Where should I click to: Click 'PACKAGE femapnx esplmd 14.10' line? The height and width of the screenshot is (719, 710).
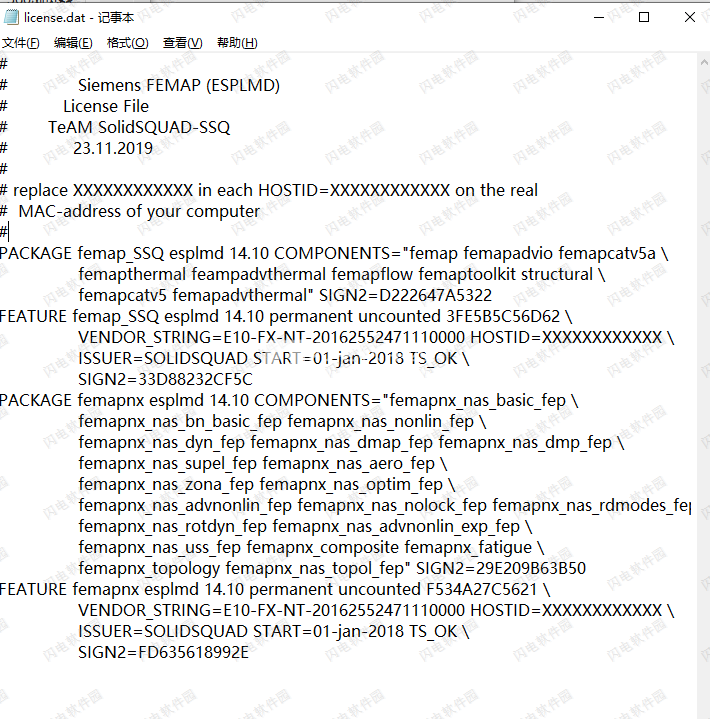(x=289, y=400)
